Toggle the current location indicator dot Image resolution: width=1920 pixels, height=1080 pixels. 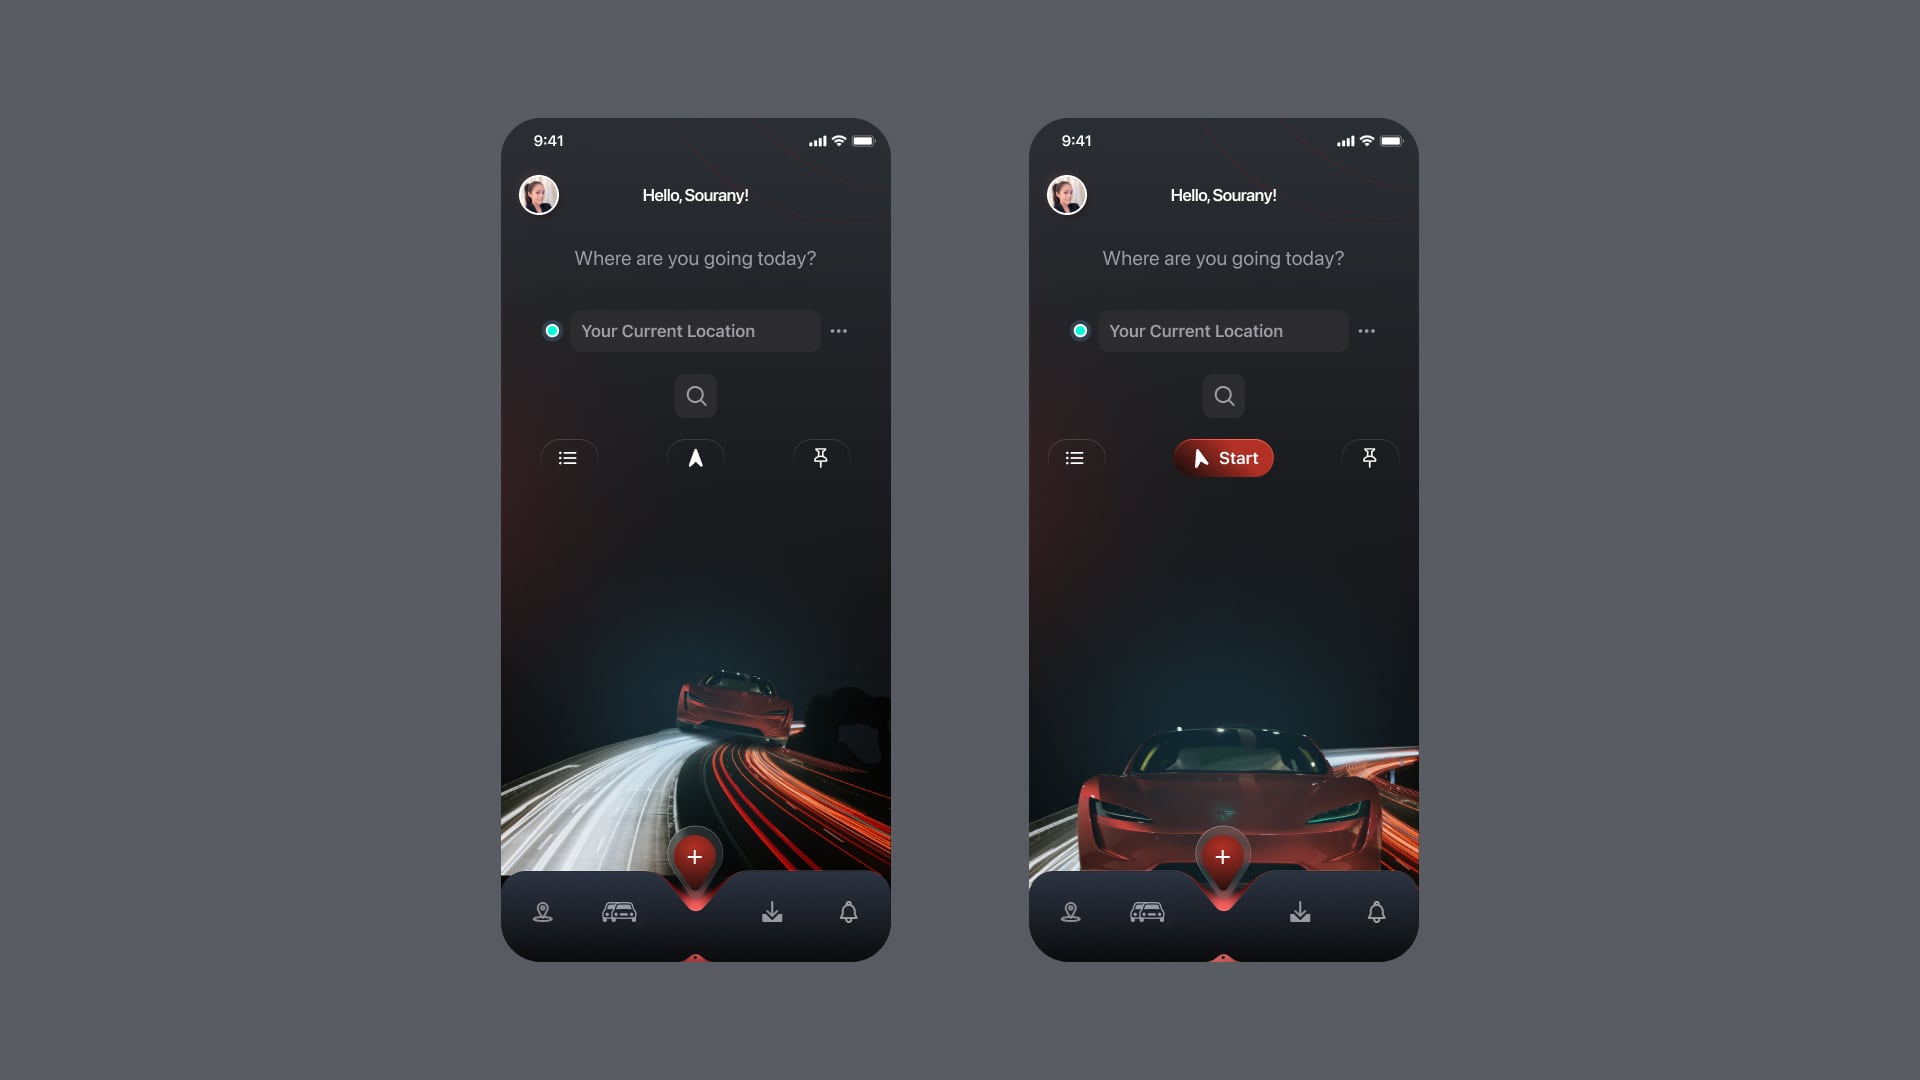click(553, 331)
